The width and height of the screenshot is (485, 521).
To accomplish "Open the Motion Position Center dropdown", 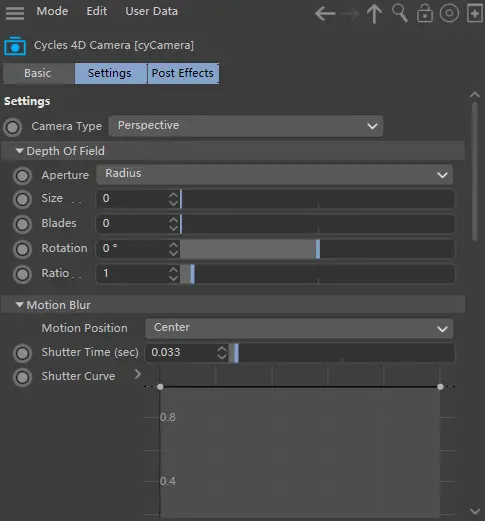I will [x=299, y=328].
